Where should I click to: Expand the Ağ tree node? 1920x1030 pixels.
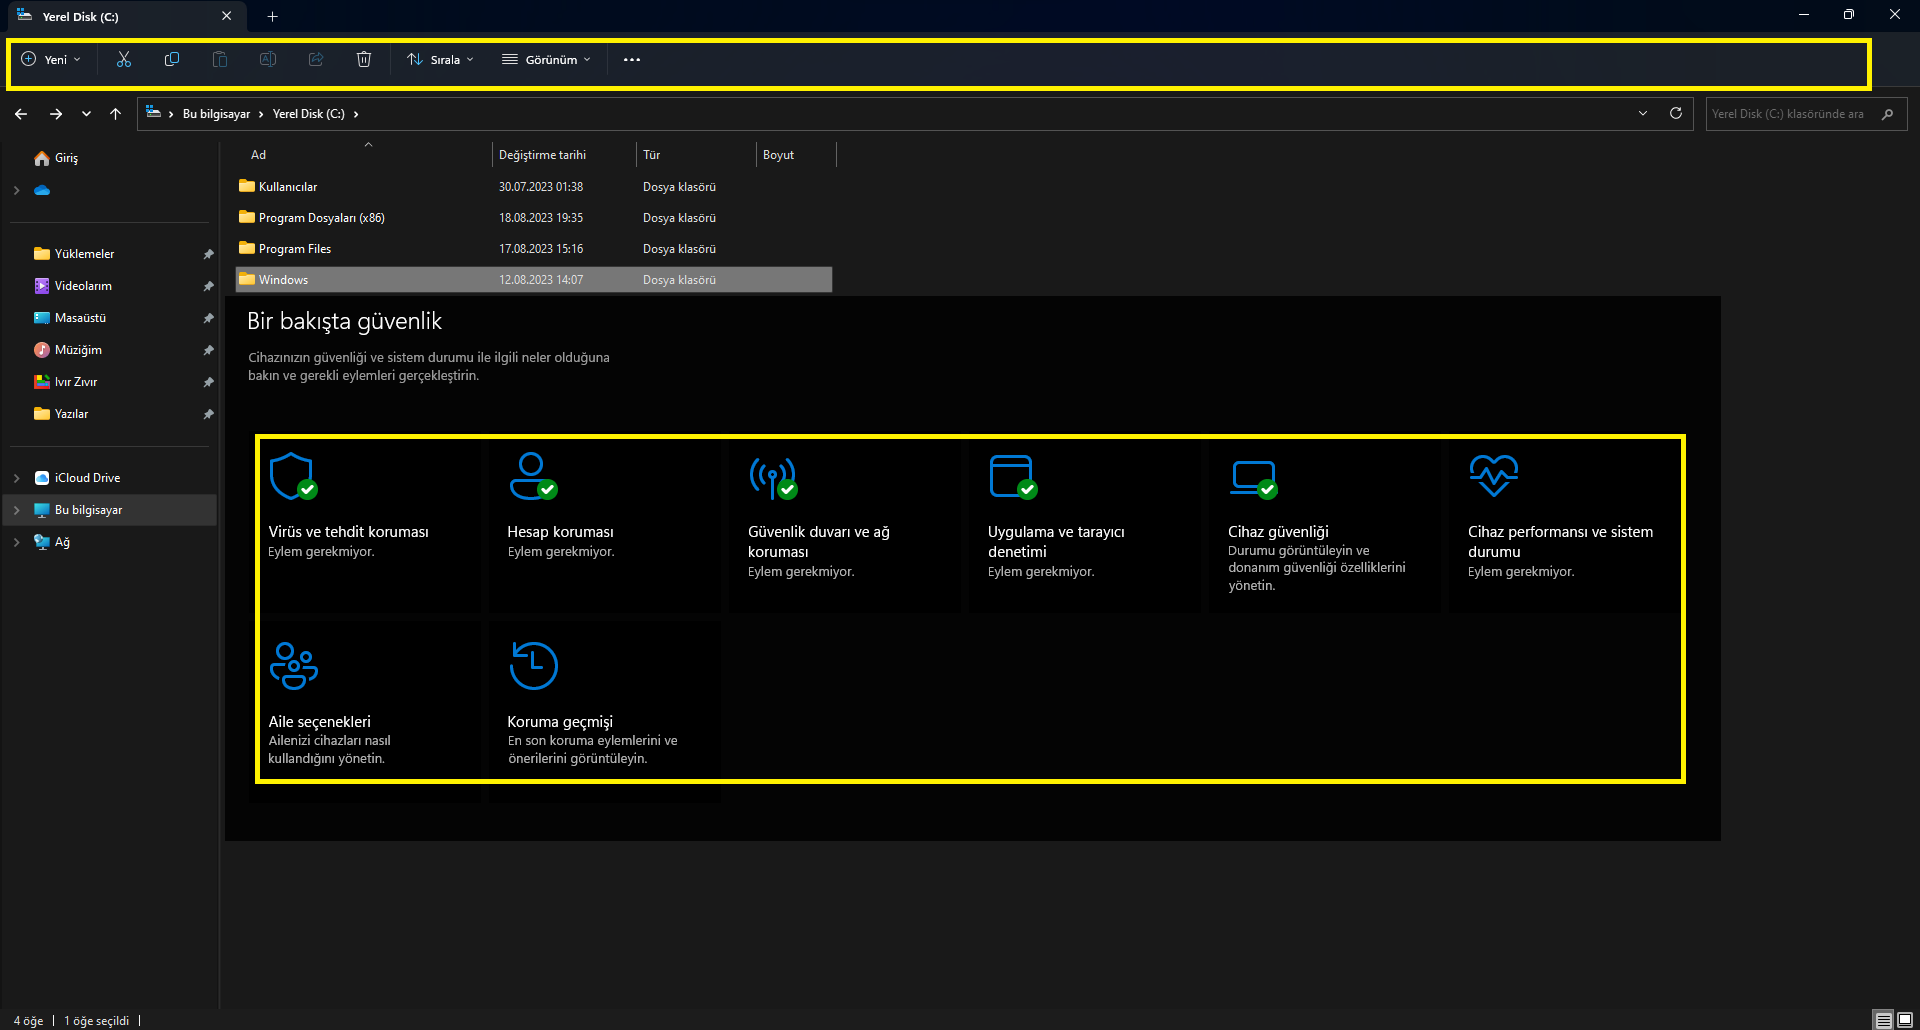point(16,542)
